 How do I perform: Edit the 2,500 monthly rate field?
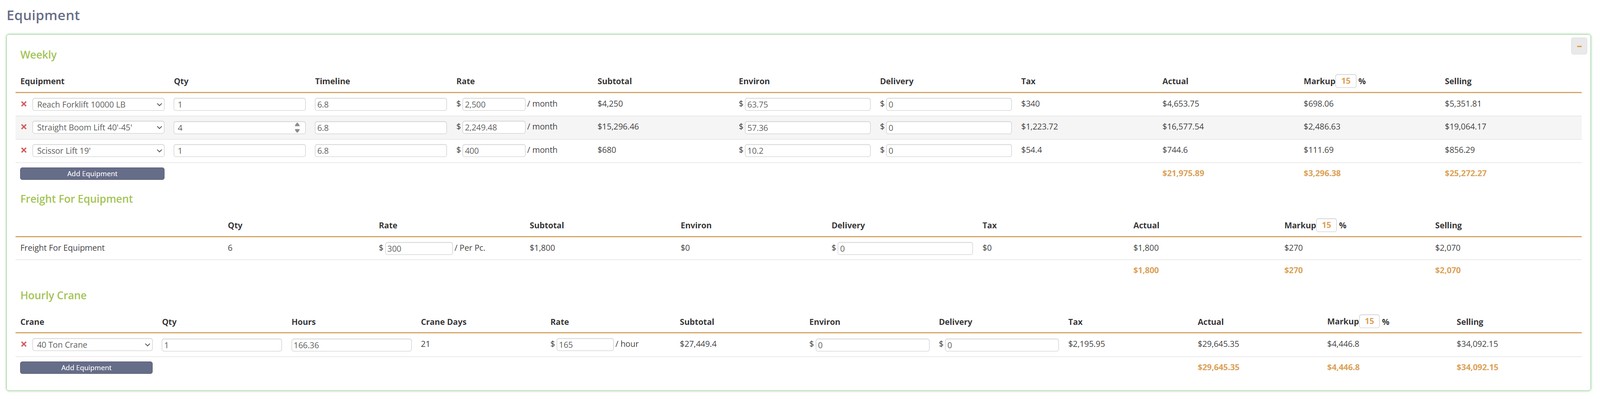(494, 104)
